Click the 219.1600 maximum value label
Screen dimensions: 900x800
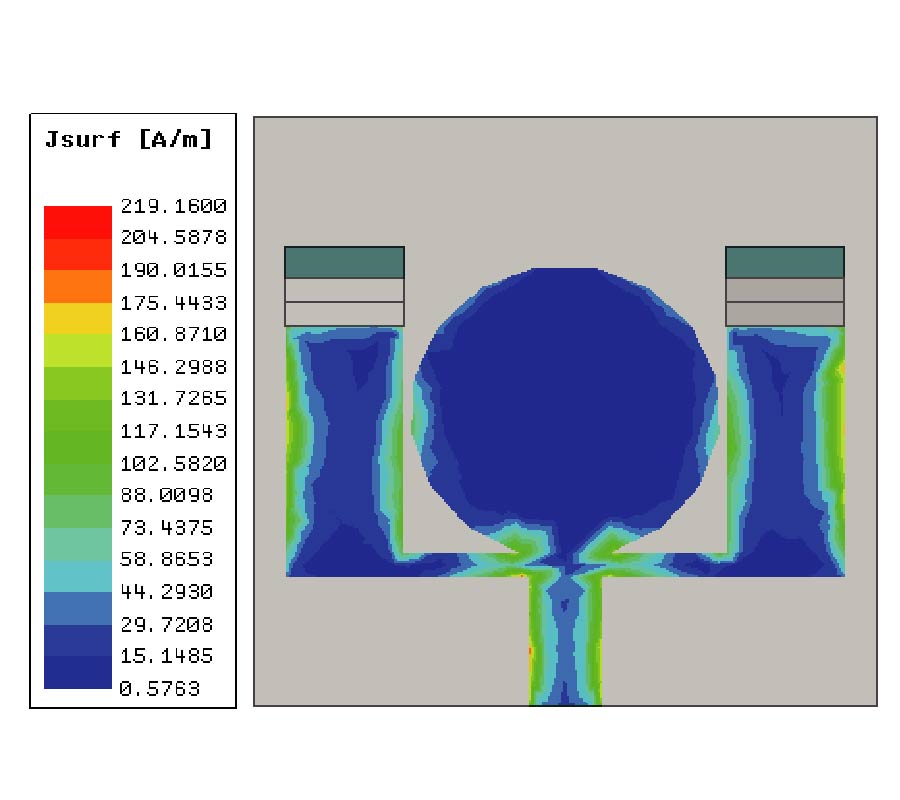[173, 206]
